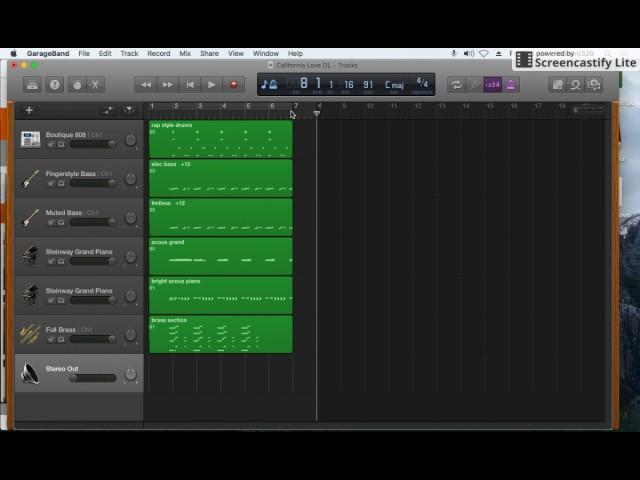Solo the Fingerstyle Bass track
Image resolution: width=640 pixels, height=480 pixels.
[61, 184]
